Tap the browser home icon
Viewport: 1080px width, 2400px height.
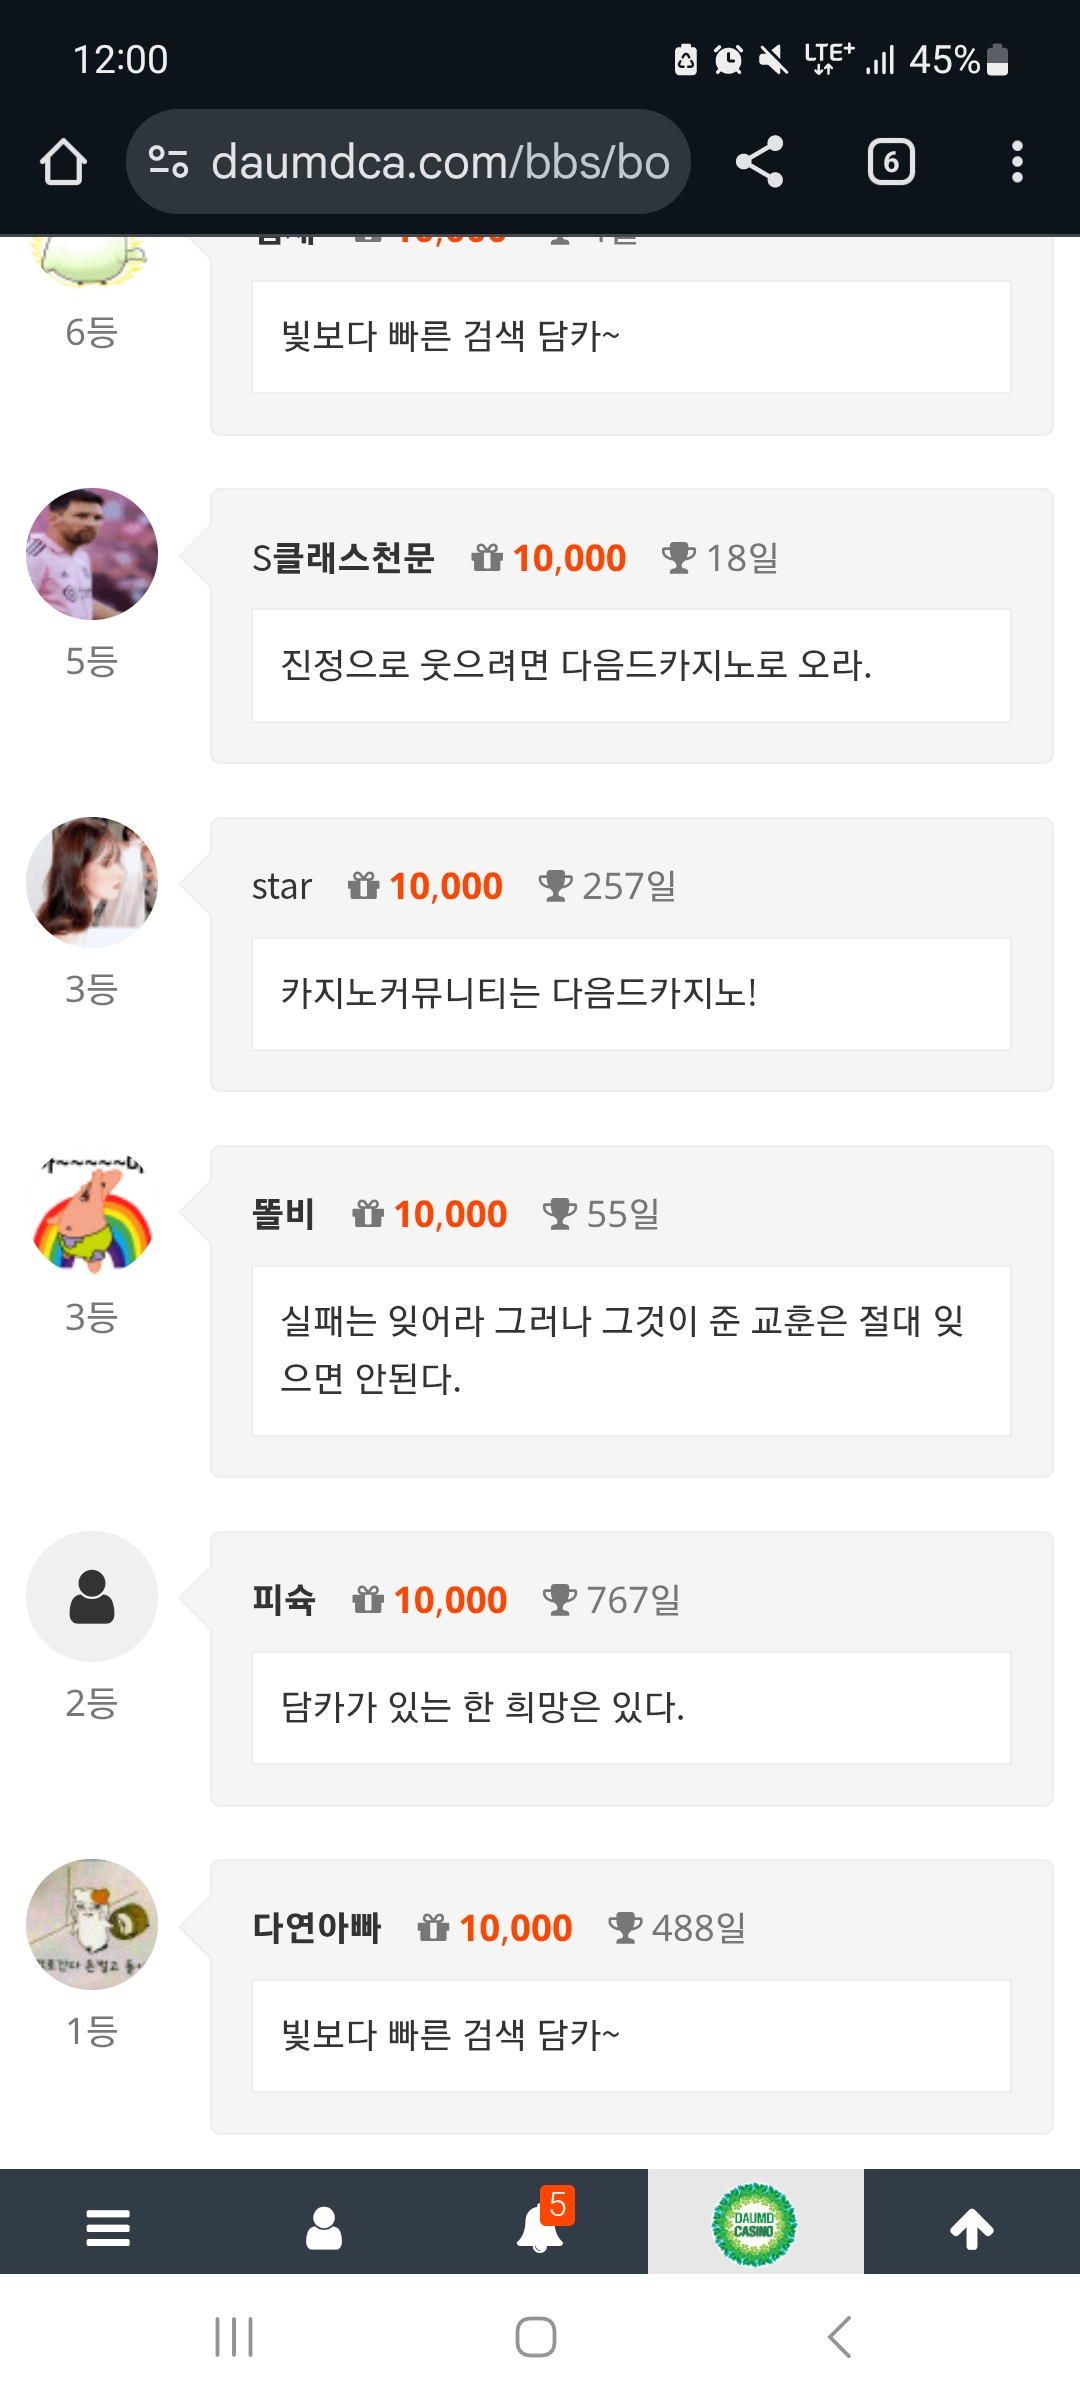[63, 162]
